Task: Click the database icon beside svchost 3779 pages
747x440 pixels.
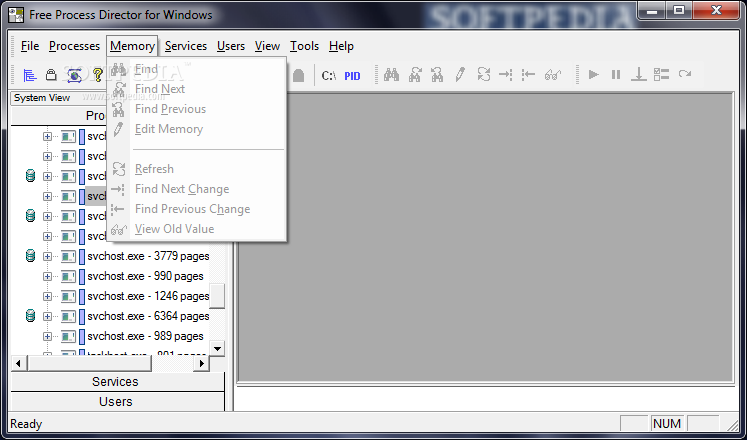Action: (30, 256)
